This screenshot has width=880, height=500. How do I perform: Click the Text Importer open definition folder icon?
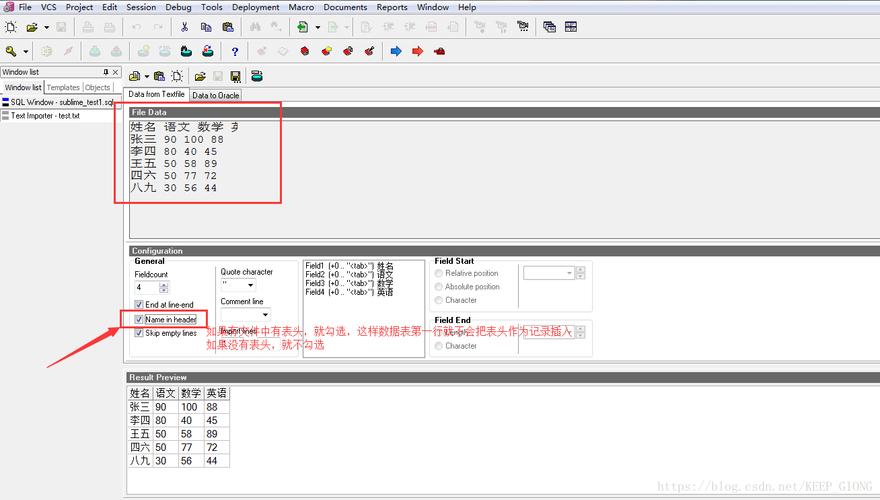pos(200,76)
